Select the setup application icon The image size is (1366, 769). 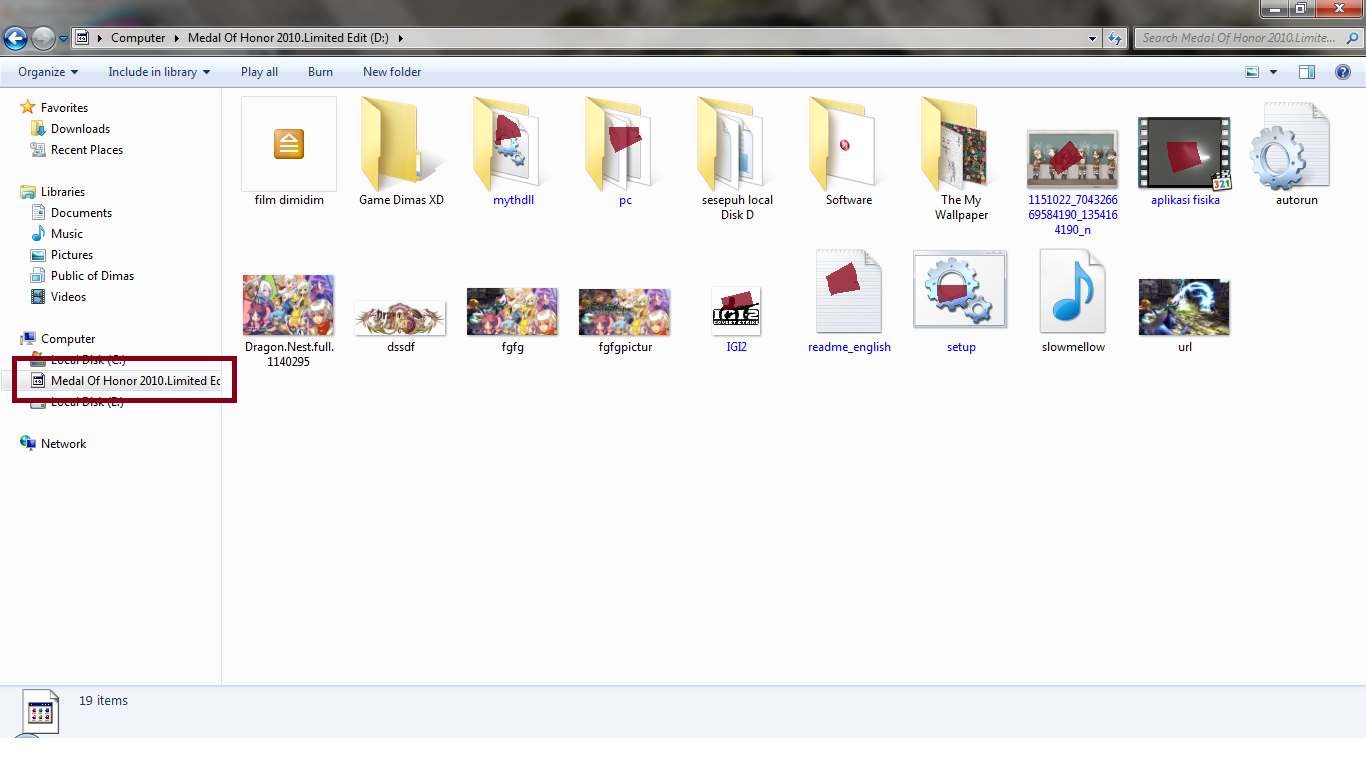click(x=961, y=301)
